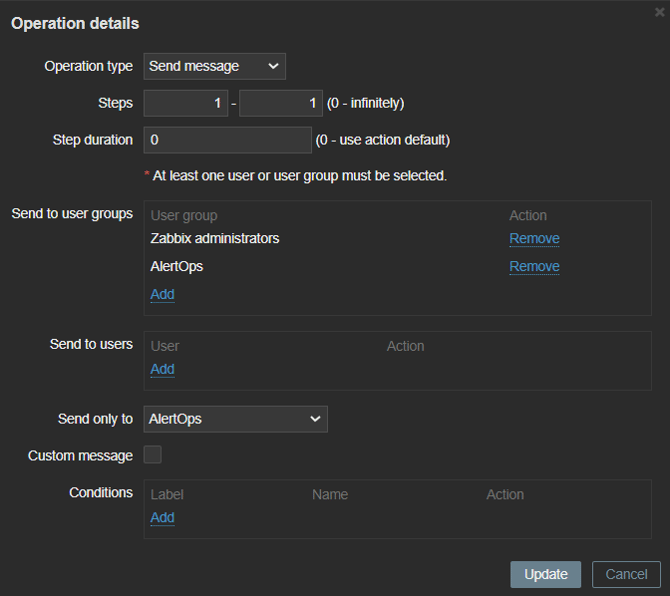Cancel the operation changes
Viewport: 670px width, 596px height.
pyautogui.click(x=626, y=574)
